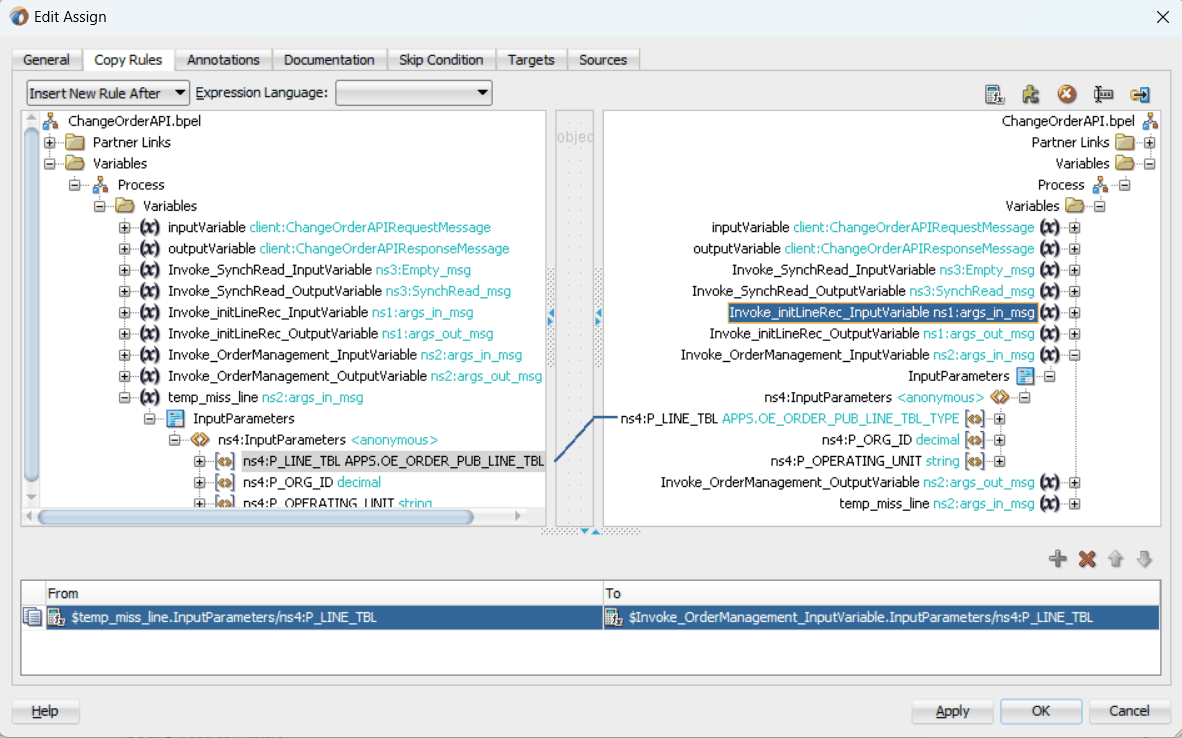Screen dimensions: 1182x738
Task: Click the orange remove toolbar icon
Action: [x=1067, y=94]
